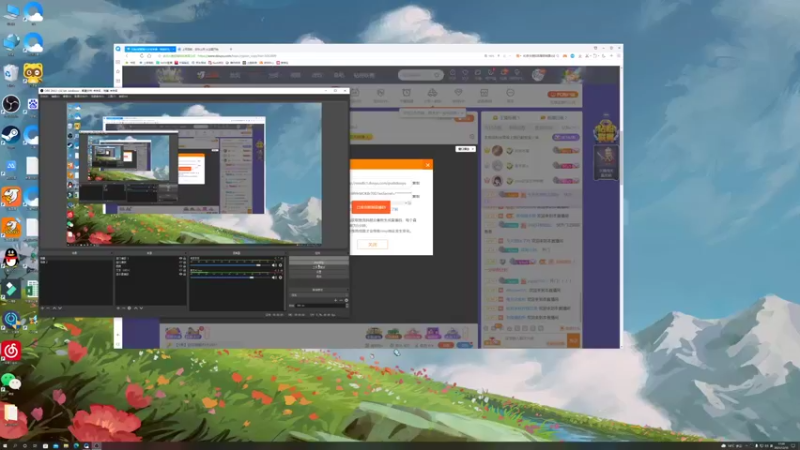Move source up in OBS Sources panel
Image resolution: width=800 pixels, height=450 pixels.
tap(135, 308)
